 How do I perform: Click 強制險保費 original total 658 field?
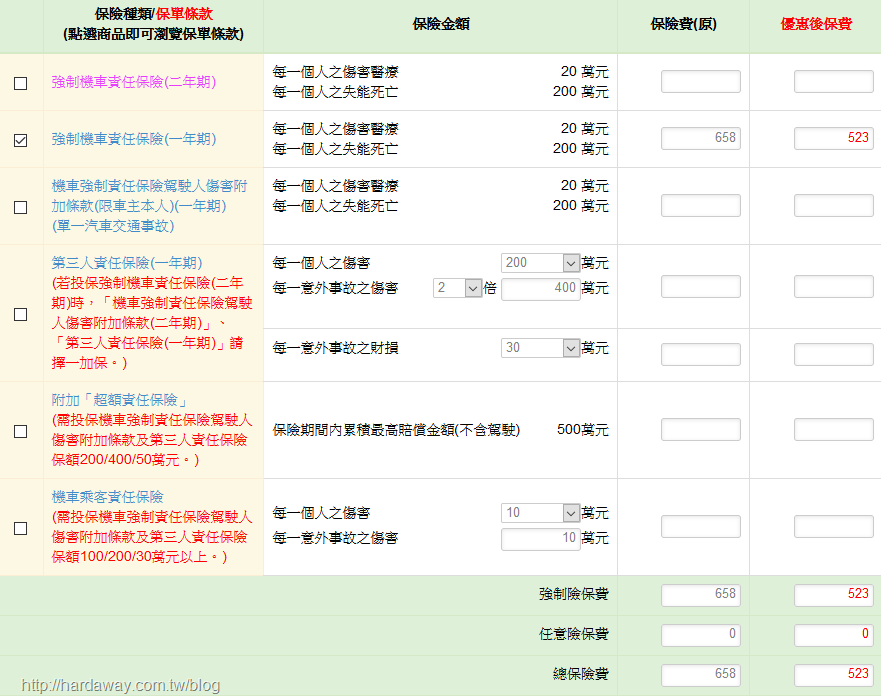click(701, 595)
